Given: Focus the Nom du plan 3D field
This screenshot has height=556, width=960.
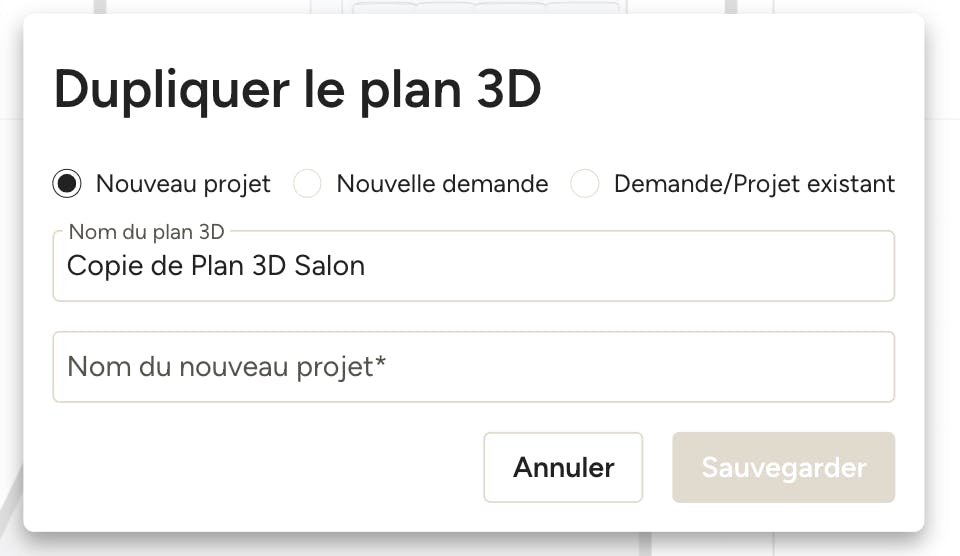Looking at the screenshot, I should pyautogui.click(x=474, y=266).
